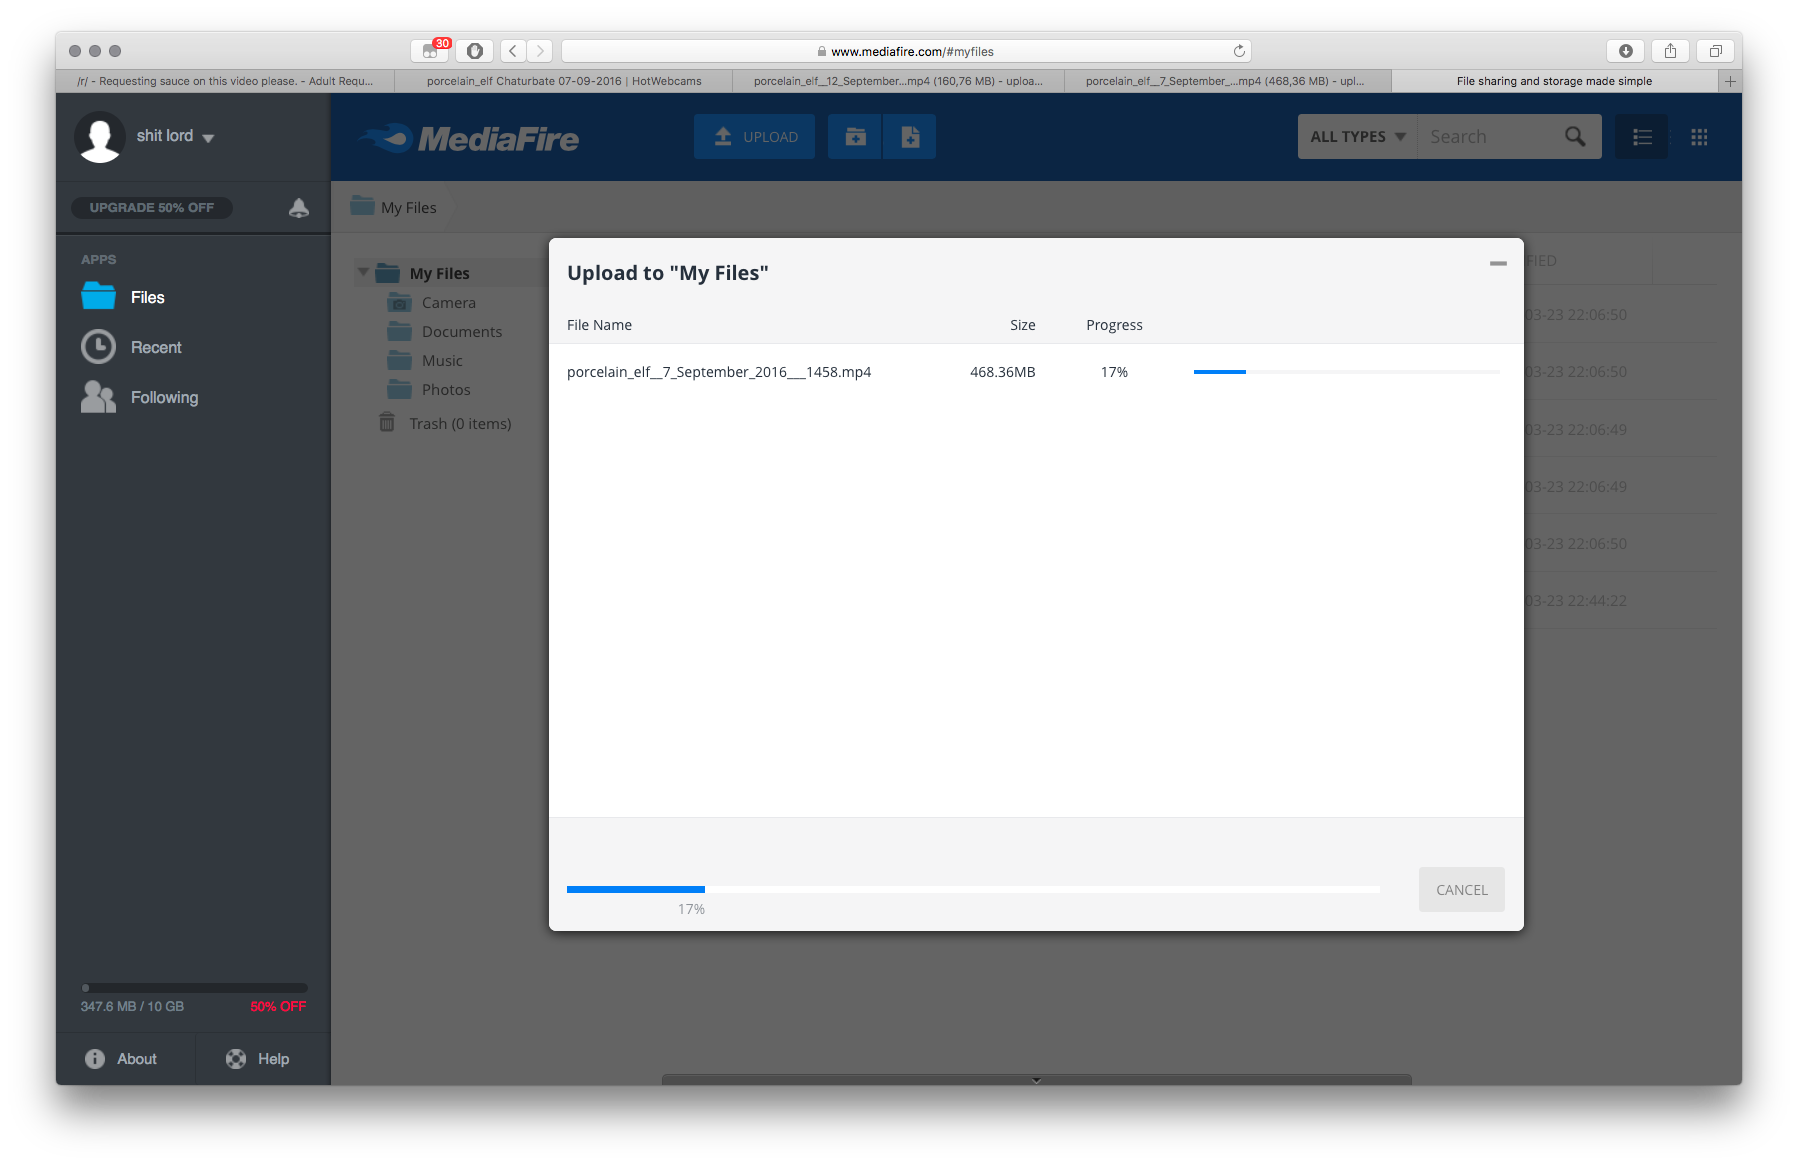This screenshot has width=1798, height=1165.
Task: Click the storage usage bar
Action: (194, 987)
